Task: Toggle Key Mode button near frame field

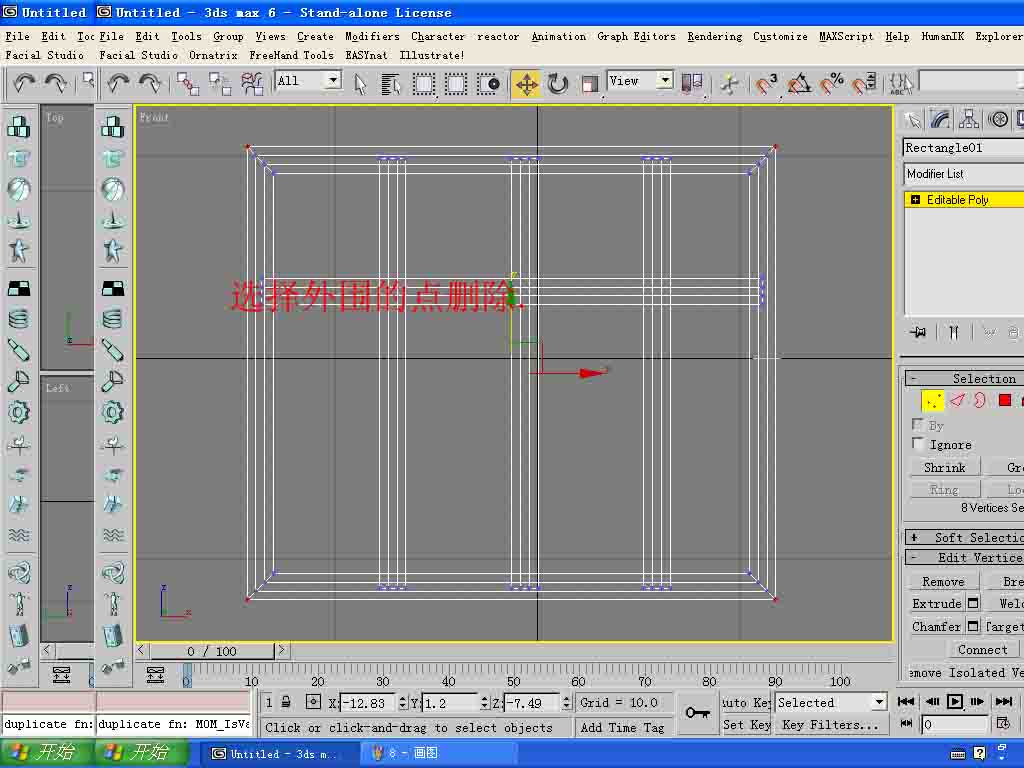Action: [x=906, y=723]
